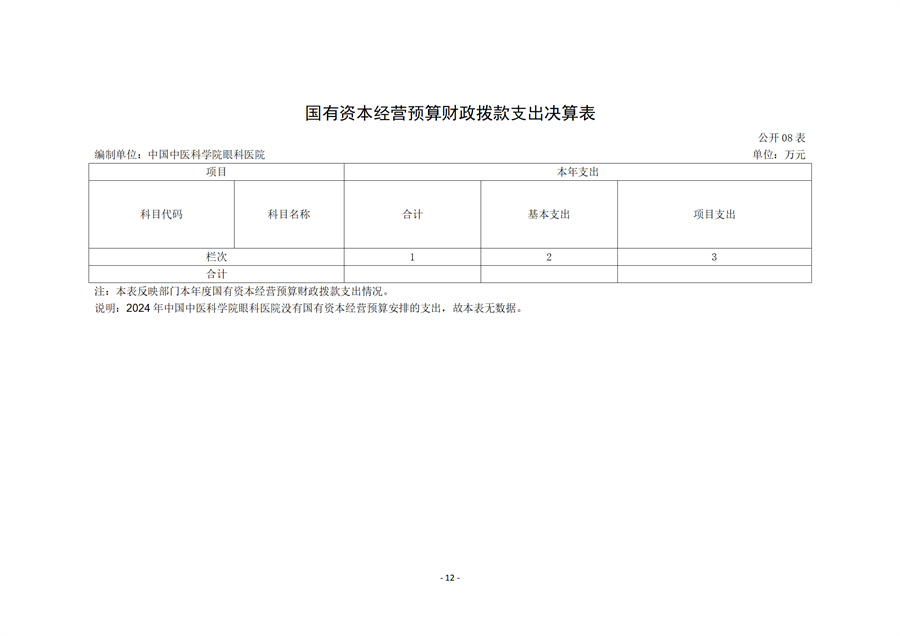This screenshot has height=636, width=900.
Task: Select the 科目代码 column header
Action: pyautogui.click(x=161, y=215)
